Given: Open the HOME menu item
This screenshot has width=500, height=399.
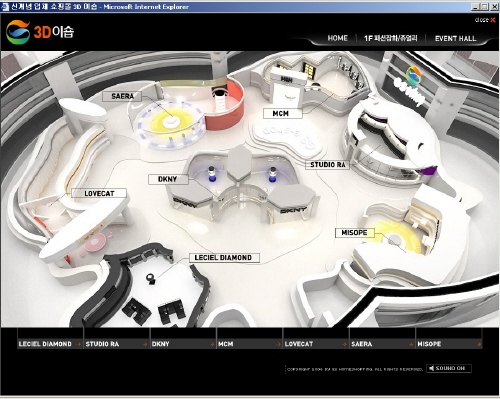Looking at the screenshot, I should [x=337, y=38].
